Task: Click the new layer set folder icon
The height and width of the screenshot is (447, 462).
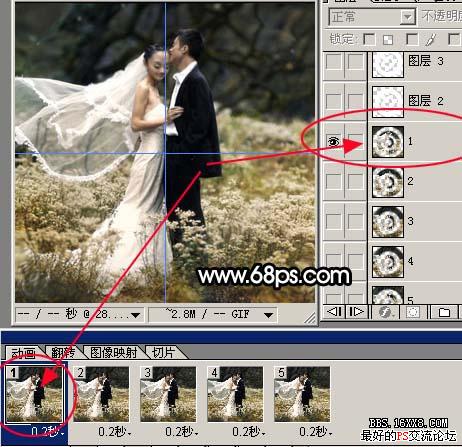Action: point(444,312)
